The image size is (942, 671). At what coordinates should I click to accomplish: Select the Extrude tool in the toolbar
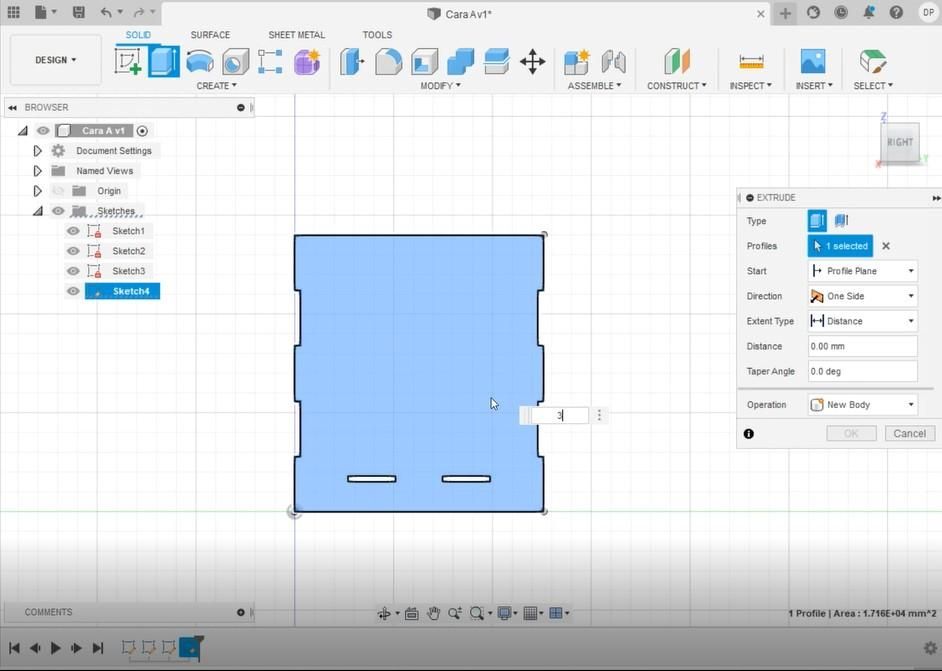pos(163,61)
